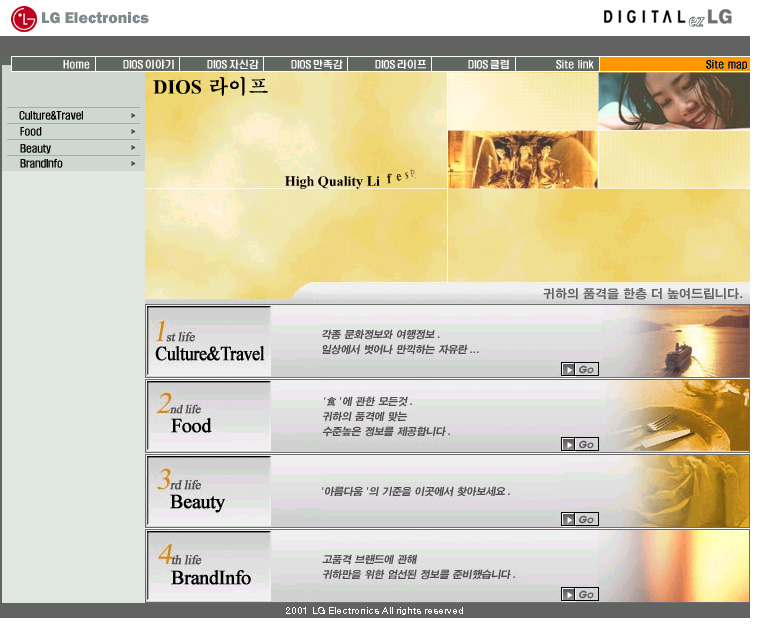Click the LG Electronics logo

point(80,18)
